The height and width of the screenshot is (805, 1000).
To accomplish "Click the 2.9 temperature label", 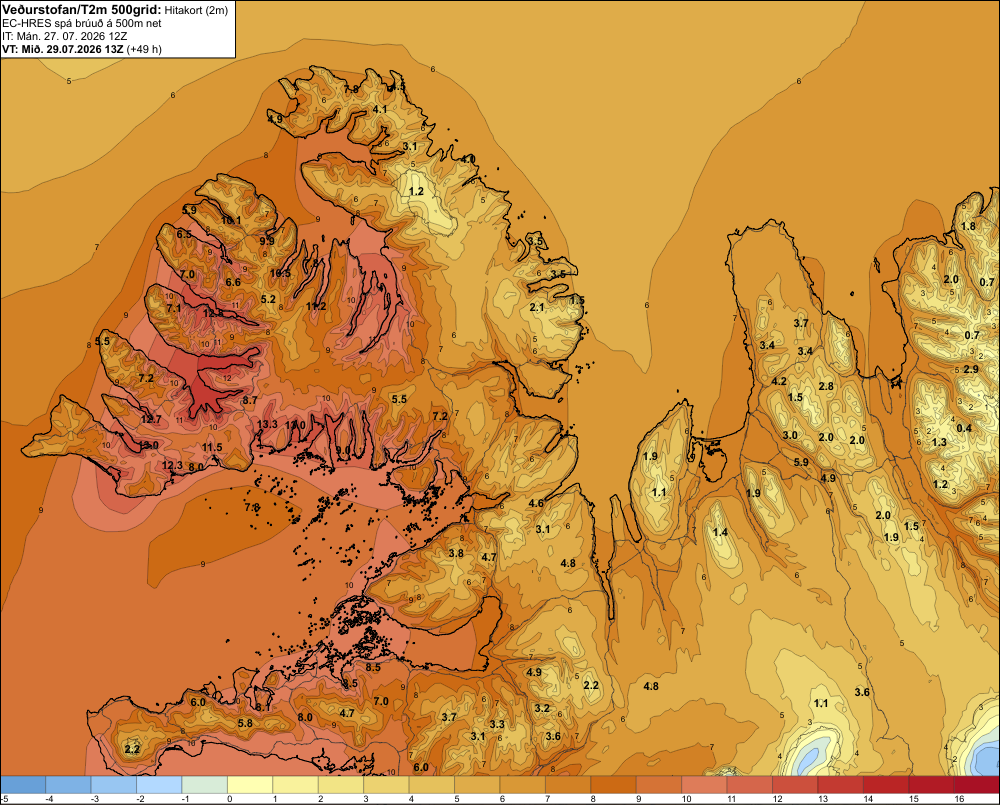I will 971,369.
